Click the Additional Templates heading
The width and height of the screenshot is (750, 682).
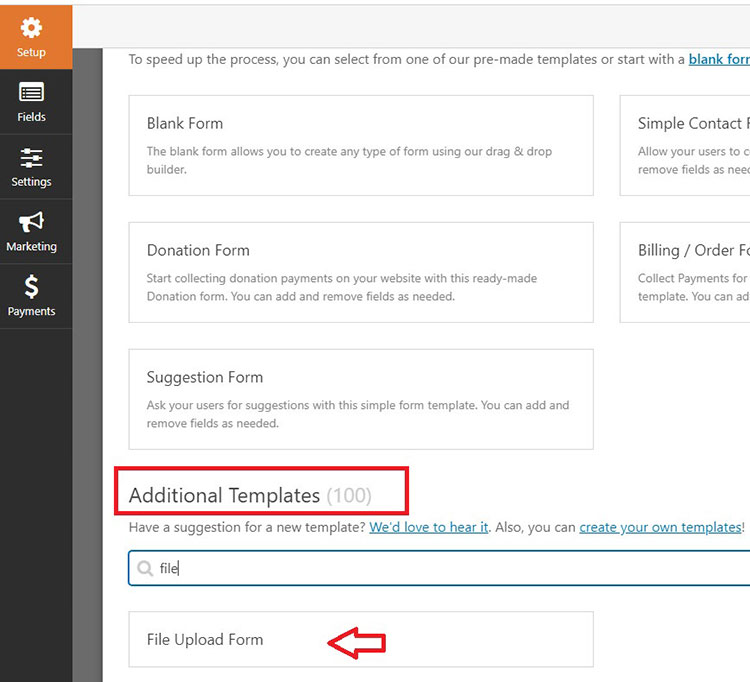point(224,495)
